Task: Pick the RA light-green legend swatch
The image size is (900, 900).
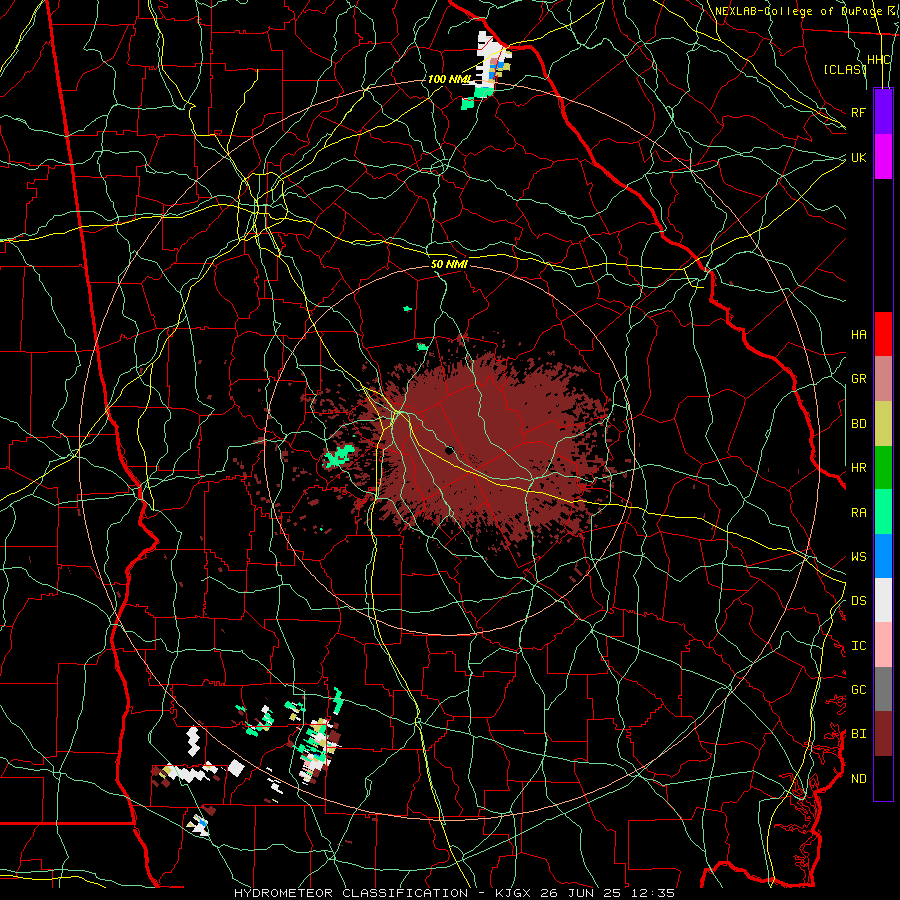Action: point(883,512)
